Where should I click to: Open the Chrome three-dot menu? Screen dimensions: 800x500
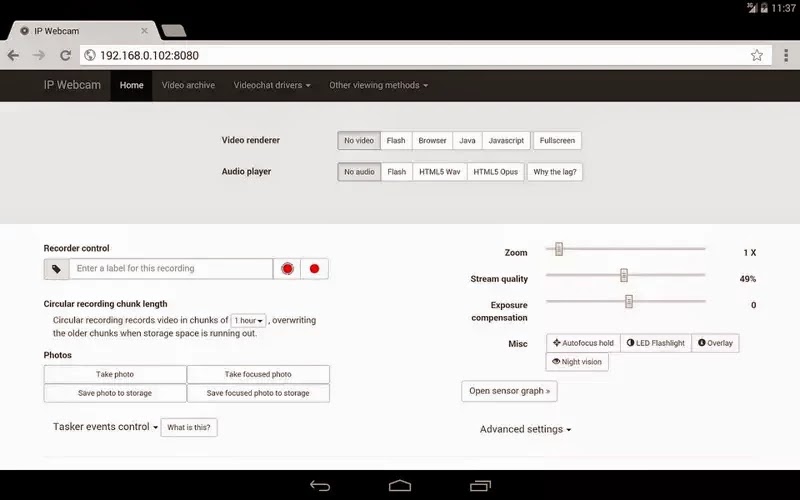click(x=786, y=55)
